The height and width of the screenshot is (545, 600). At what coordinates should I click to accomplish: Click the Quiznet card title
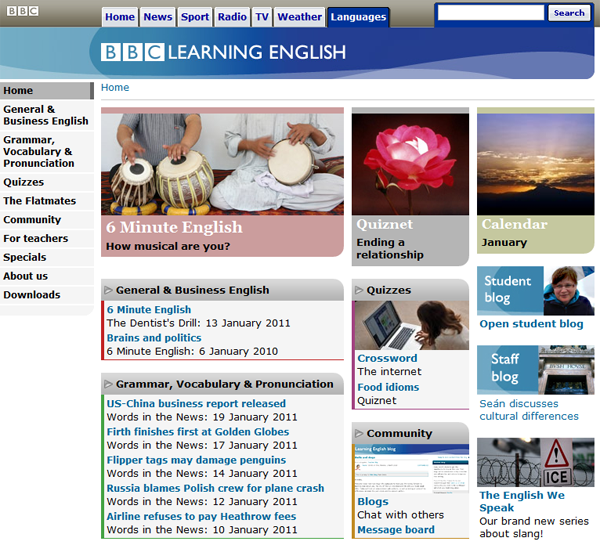point(384,224)
